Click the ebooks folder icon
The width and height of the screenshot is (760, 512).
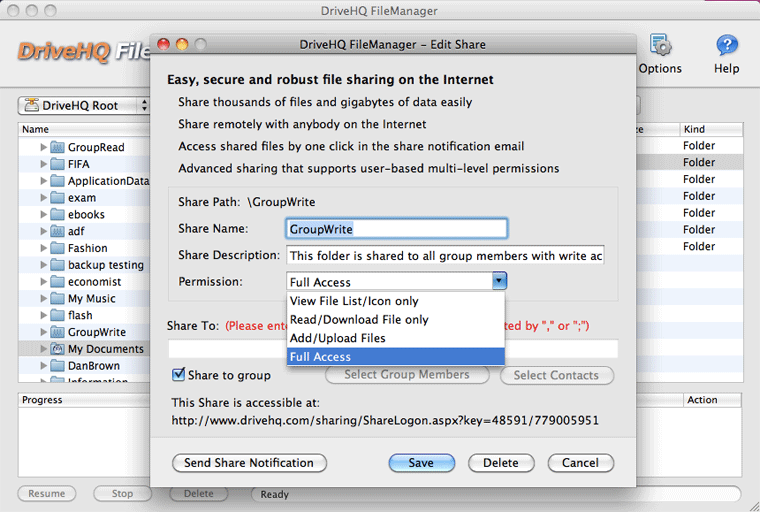point(57,214)
